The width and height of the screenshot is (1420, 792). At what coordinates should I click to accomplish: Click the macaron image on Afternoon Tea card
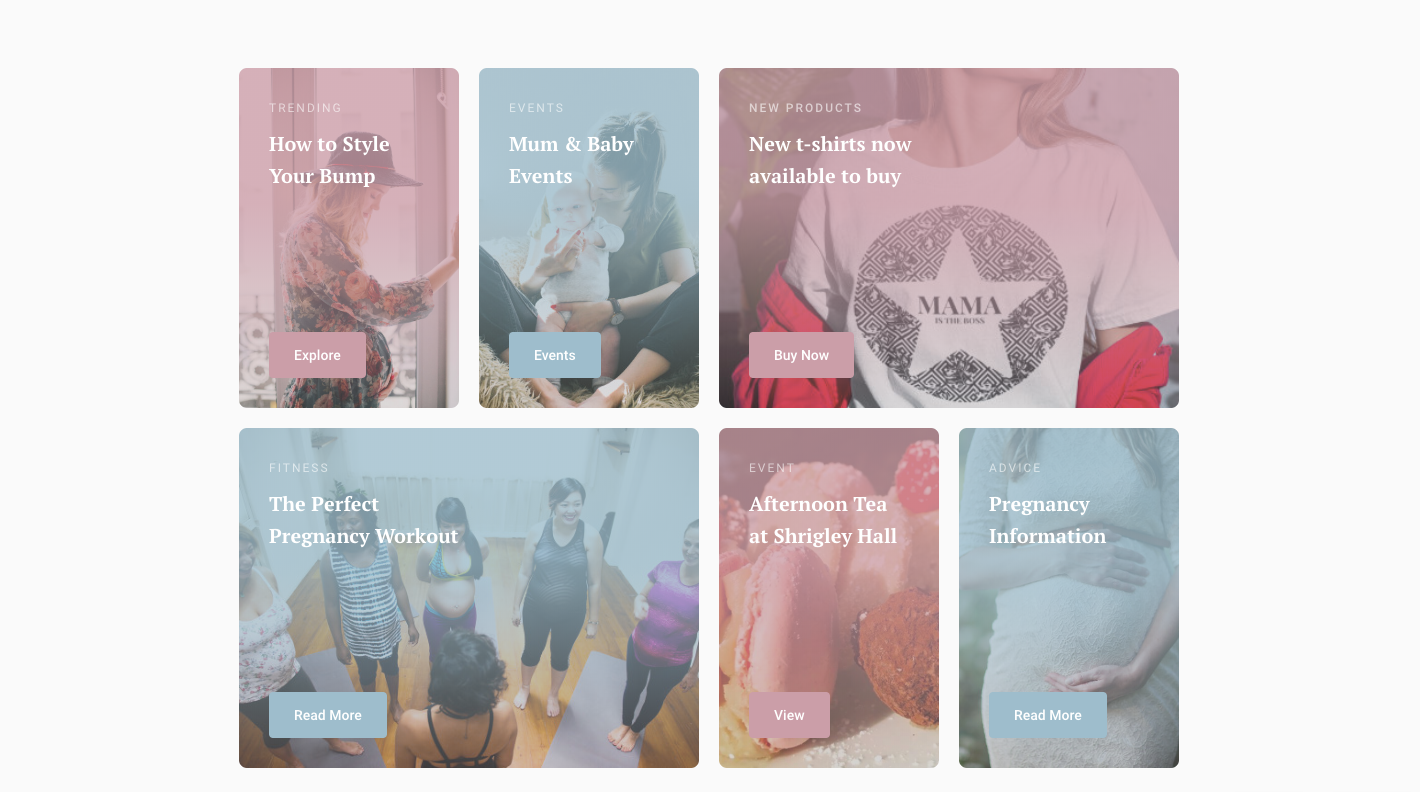point(829,598)
